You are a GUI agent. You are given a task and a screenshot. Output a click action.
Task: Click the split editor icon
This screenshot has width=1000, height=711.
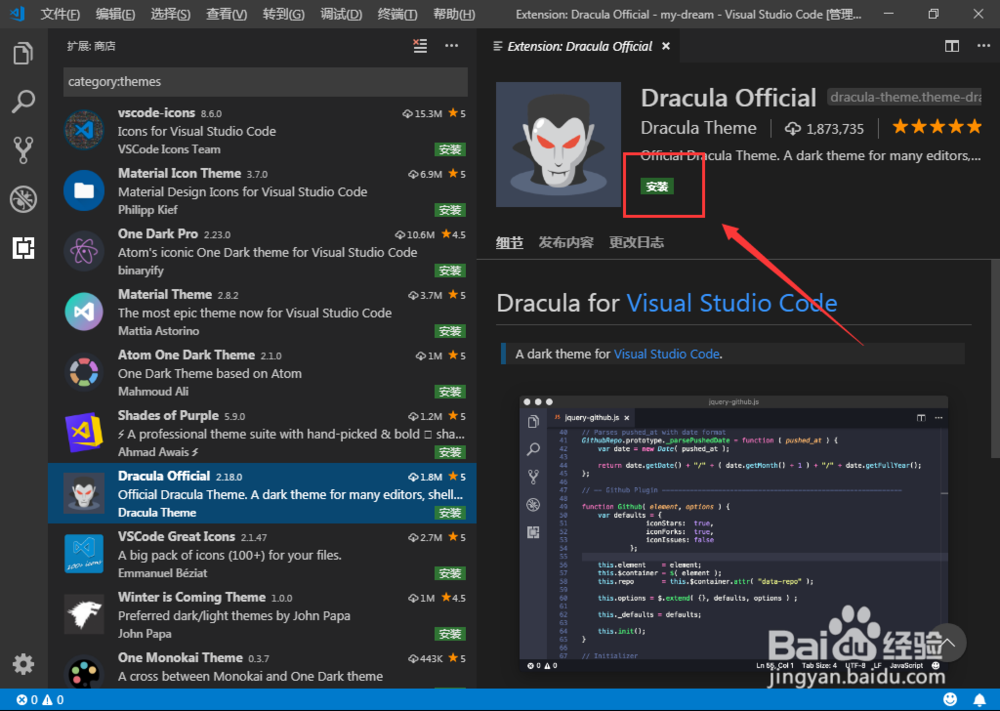coord(952,46)
